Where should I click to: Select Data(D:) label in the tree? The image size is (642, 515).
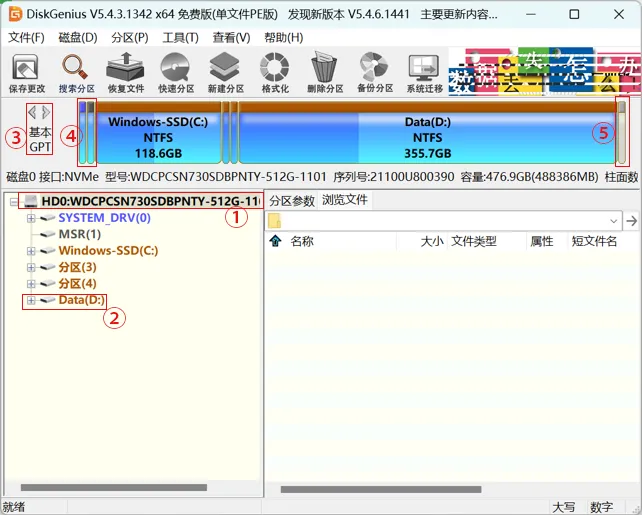(x=81, y=300)
